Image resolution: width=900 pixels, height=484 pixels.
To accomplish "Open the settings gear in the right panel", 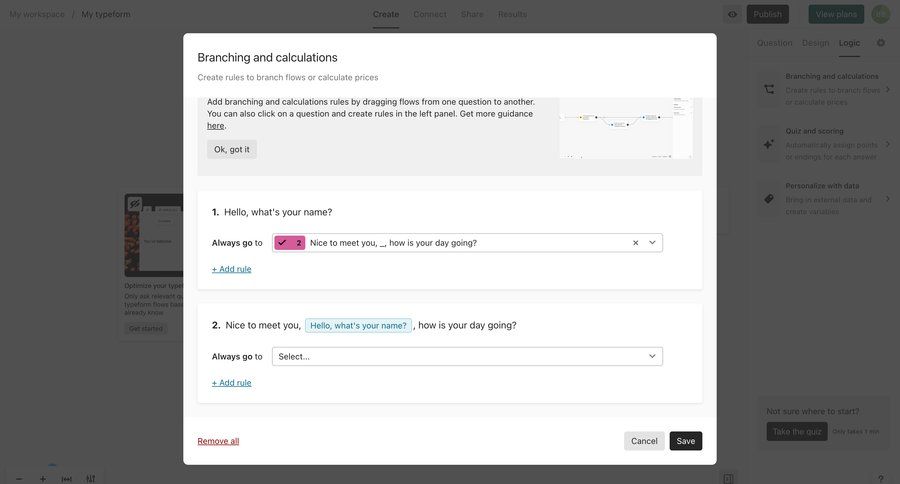I will click(x=880, y=42).
